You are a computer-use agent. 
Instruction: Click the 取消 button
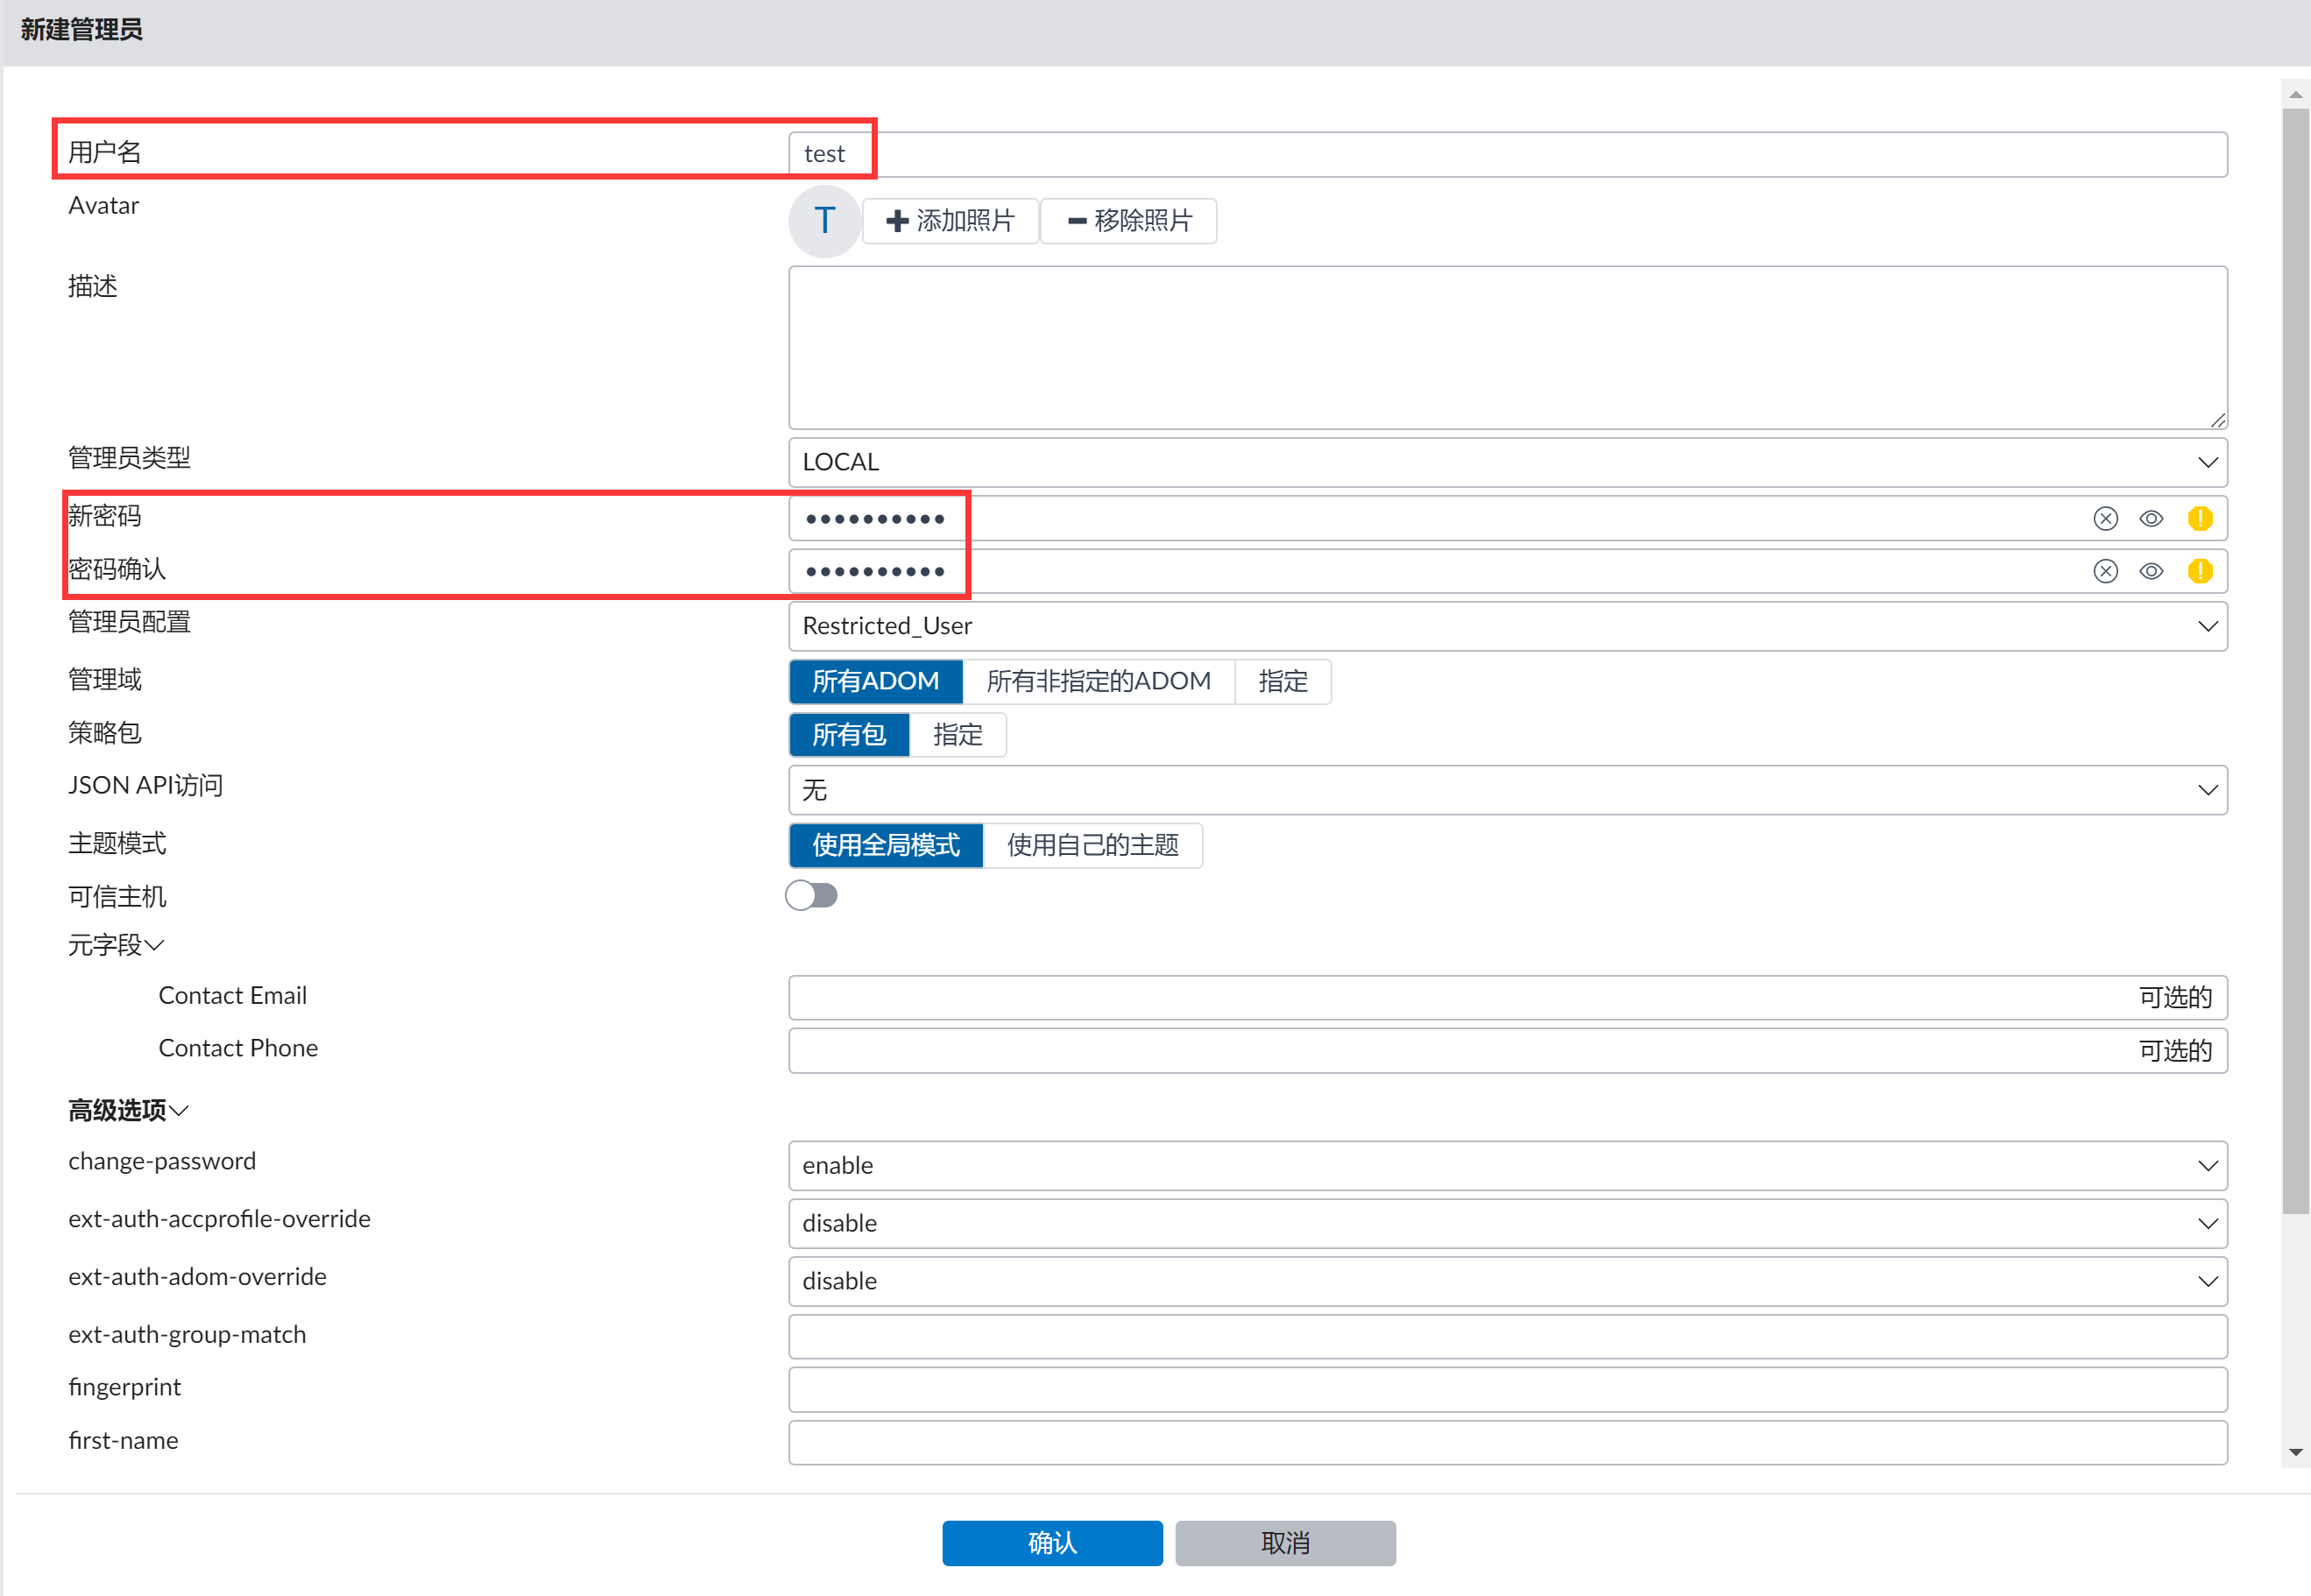(x=1285, y=1542)
